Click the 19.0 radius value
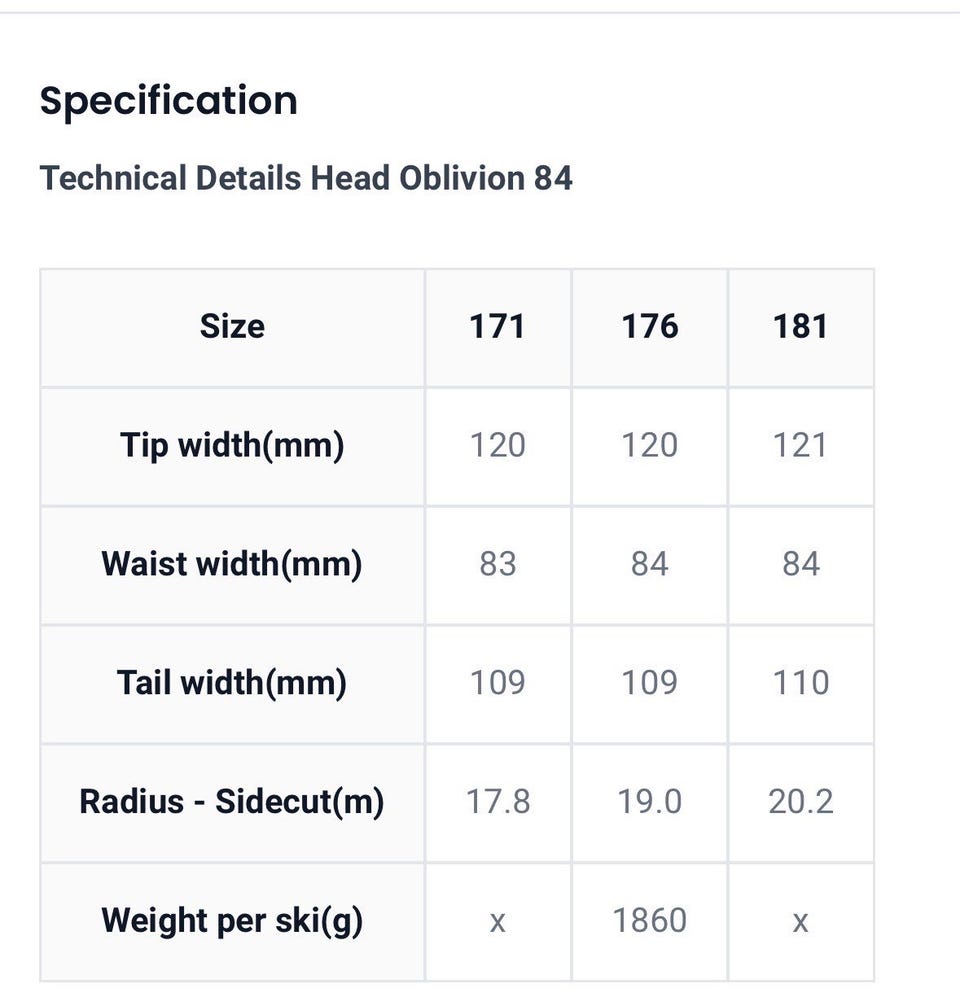The width and height of the screenshot is (960, 997). tap(650, 802)
